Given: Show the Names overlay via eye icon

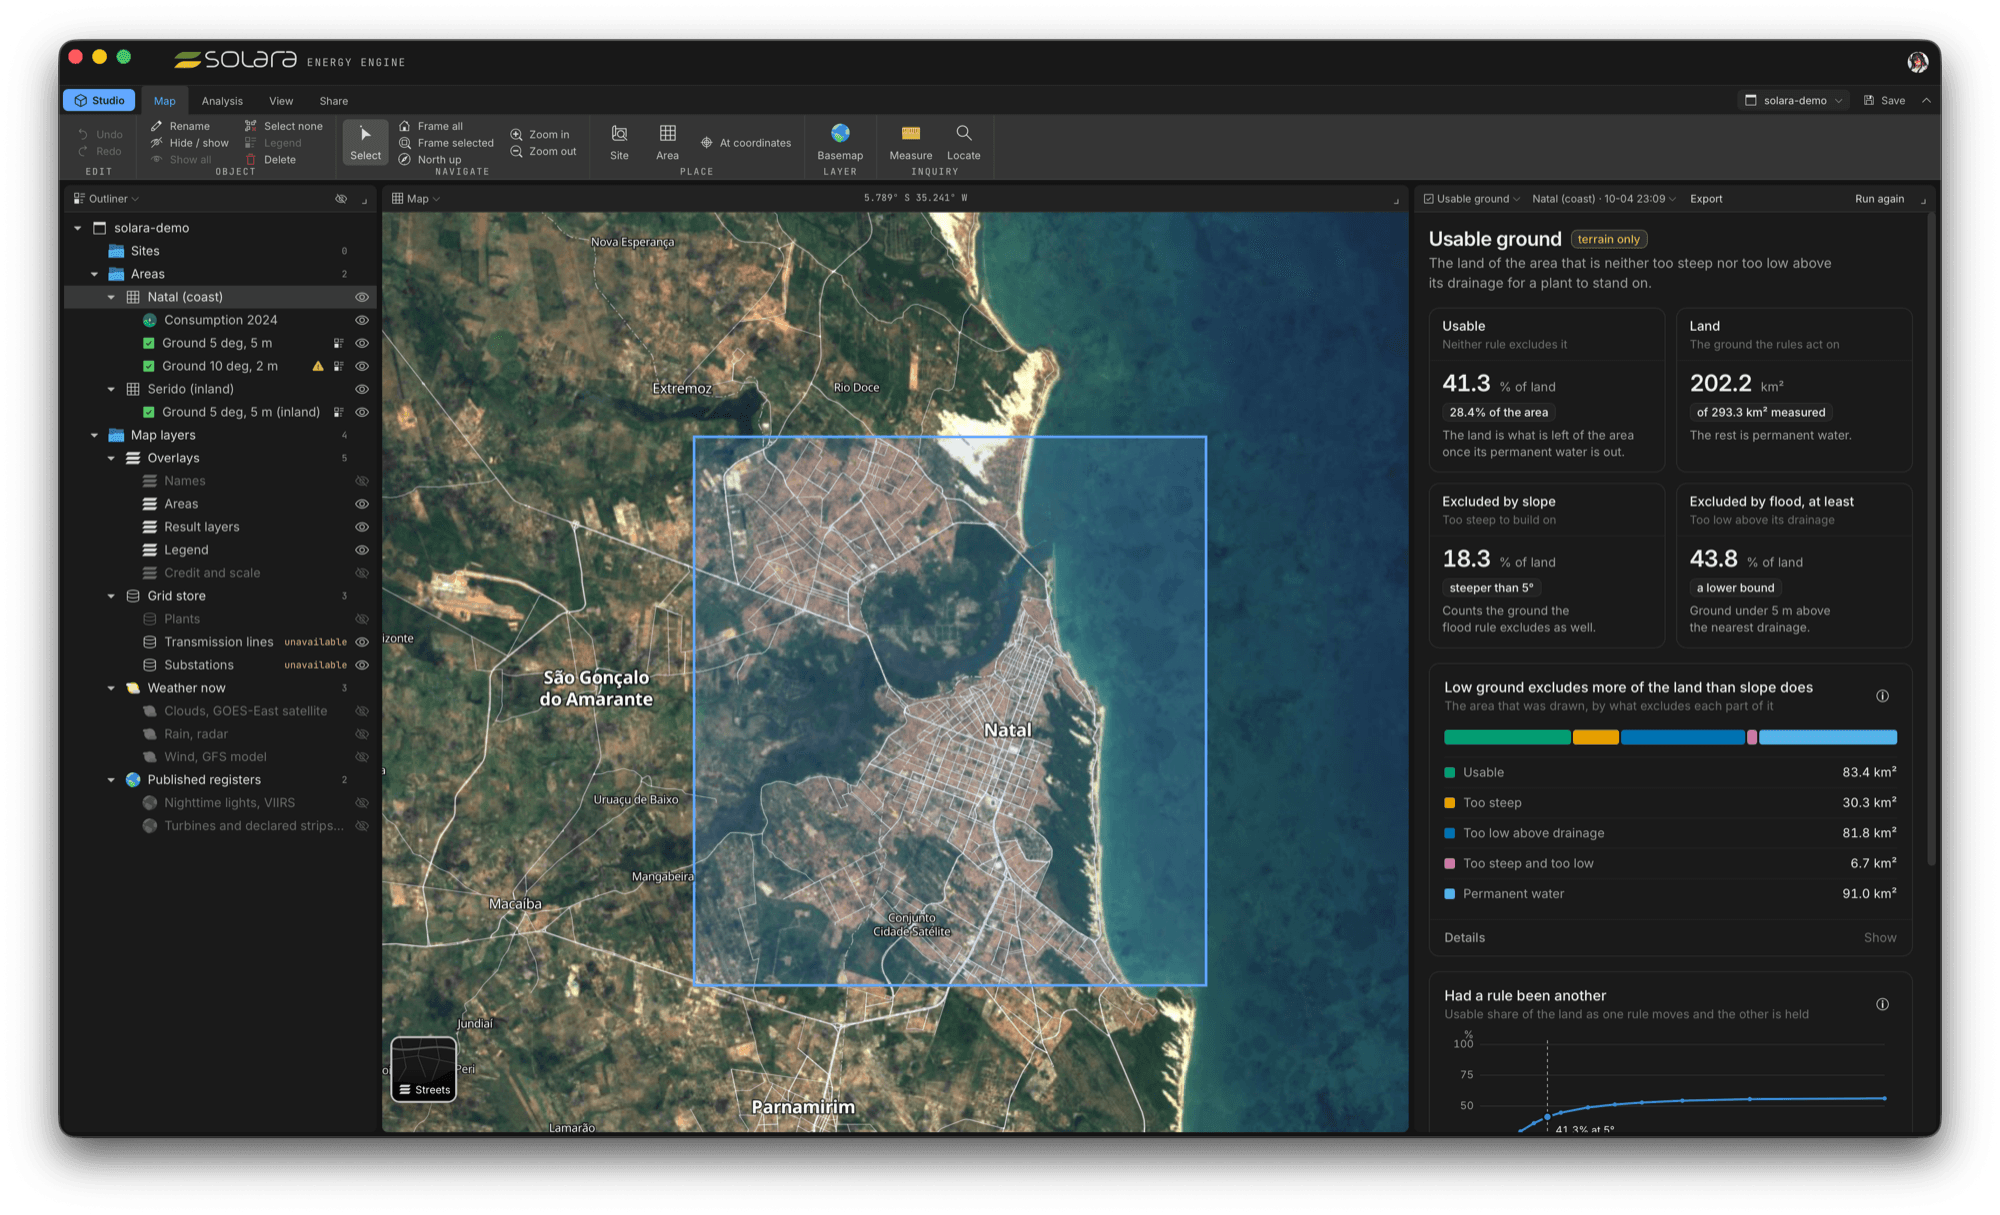Looking at the screenshot, I should point(362,481).
